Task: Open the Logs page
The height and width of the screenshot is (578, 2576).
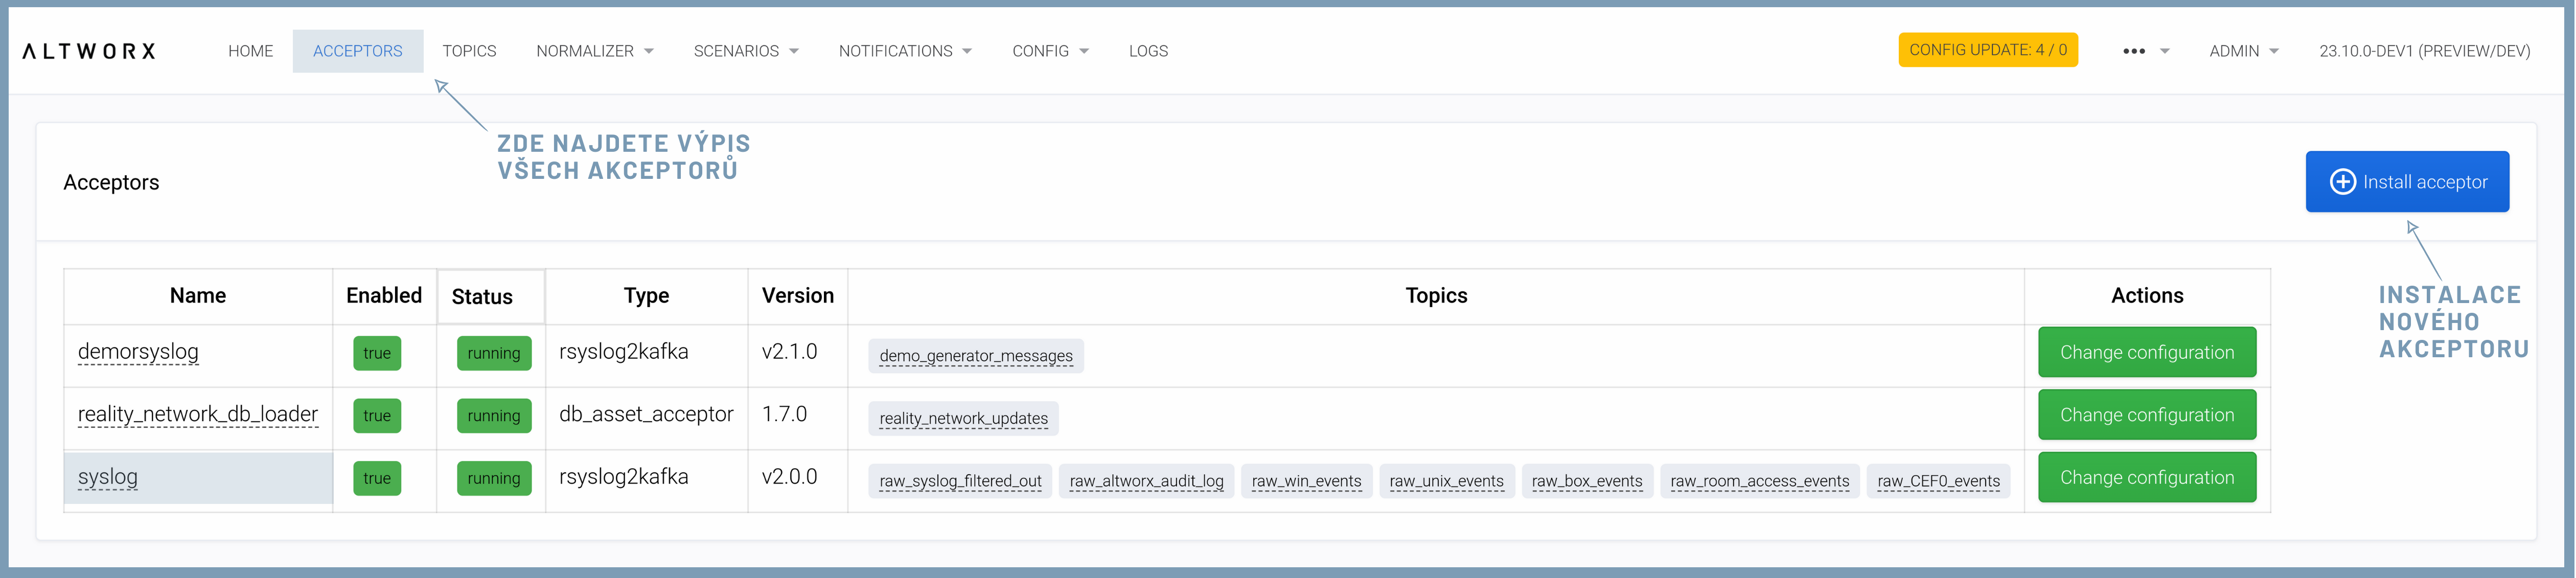Action: (1148, 51)
